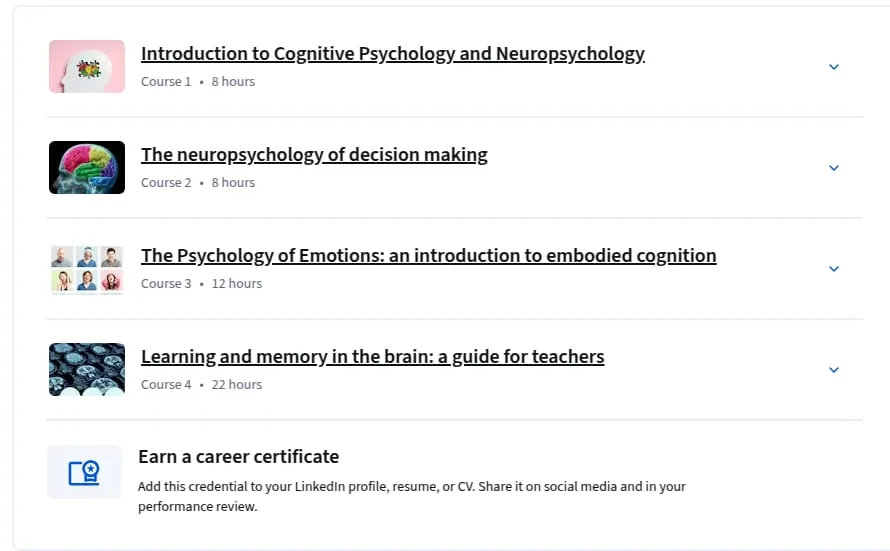Click the Course 4 label
This screenshot has height=551, width=890.
tap(166, 385)
